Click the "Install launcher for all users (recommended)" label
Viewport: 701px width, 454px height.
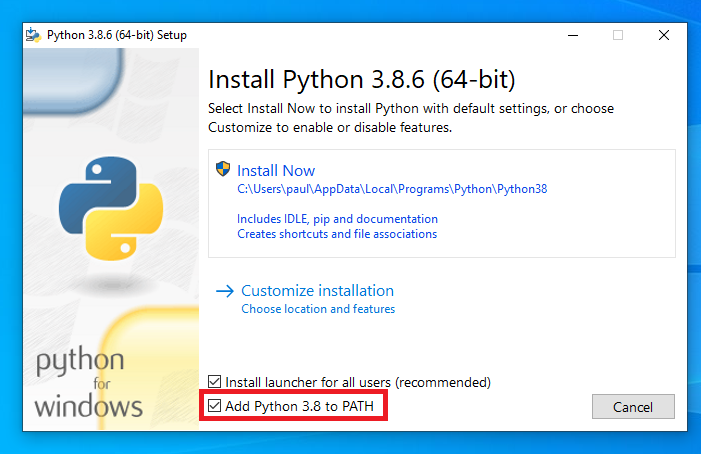click(x=358, y=382)
